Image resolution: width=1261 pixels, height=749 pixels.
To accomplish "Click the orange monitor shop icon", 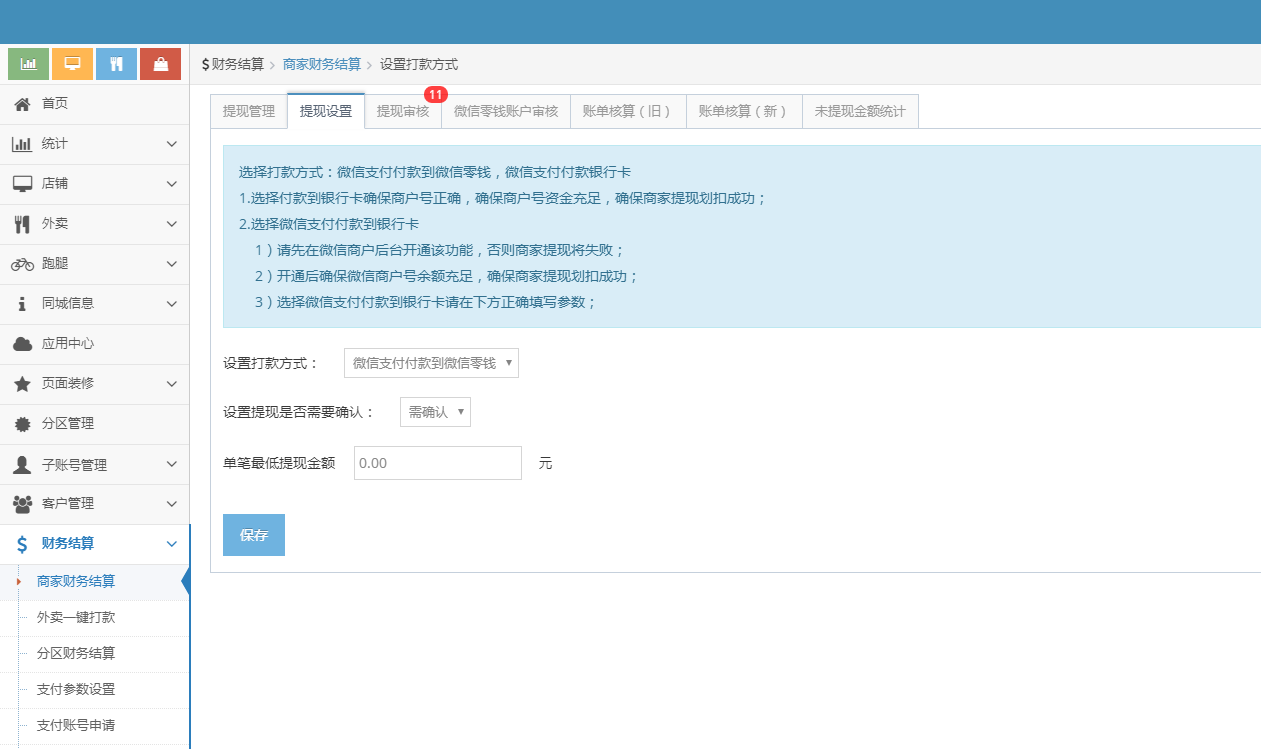I will tap(71, 63).
